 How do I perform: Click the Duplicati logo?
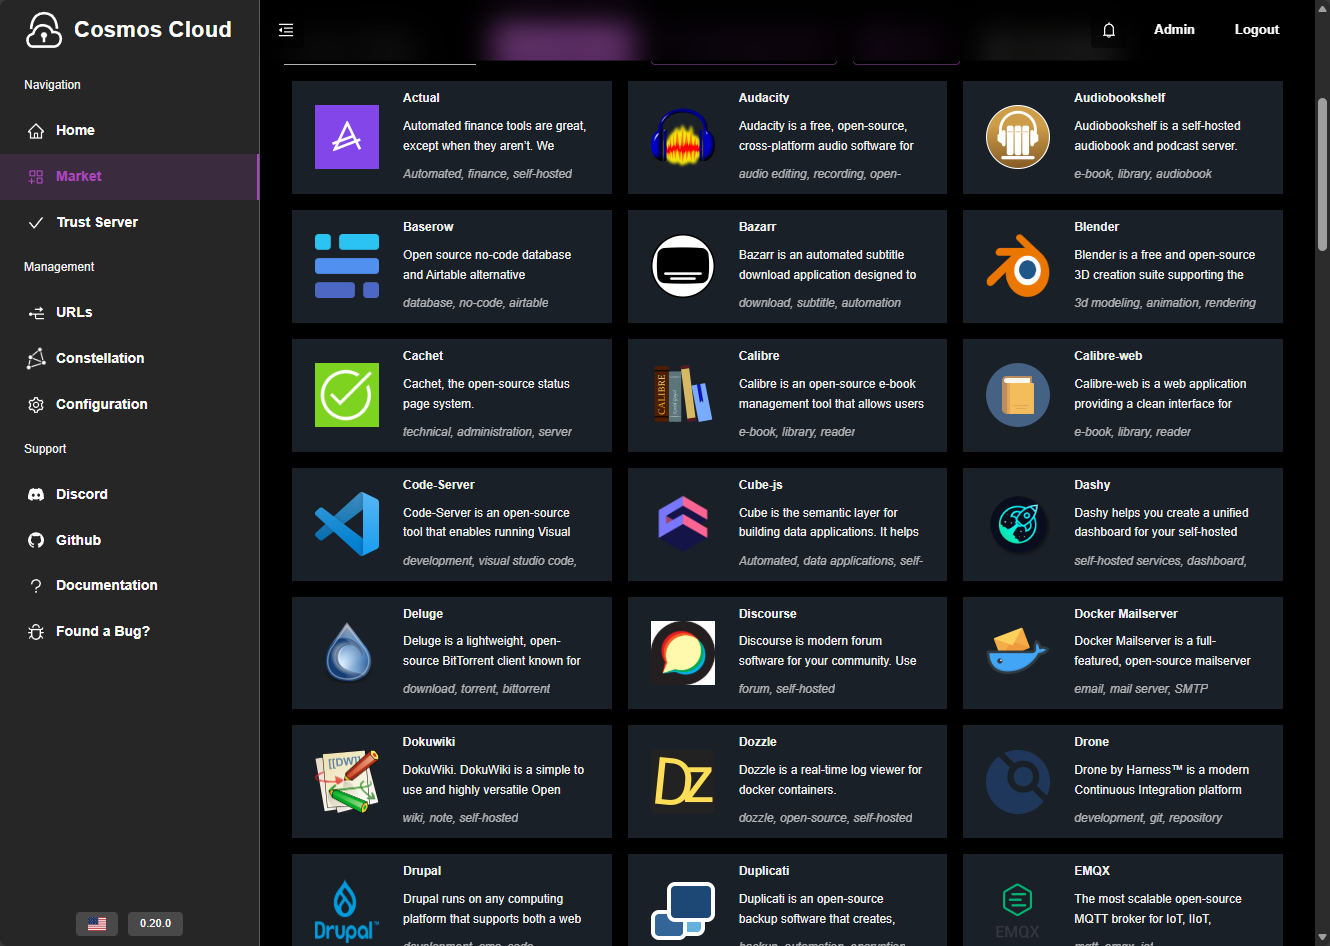(x=683, y=910)
